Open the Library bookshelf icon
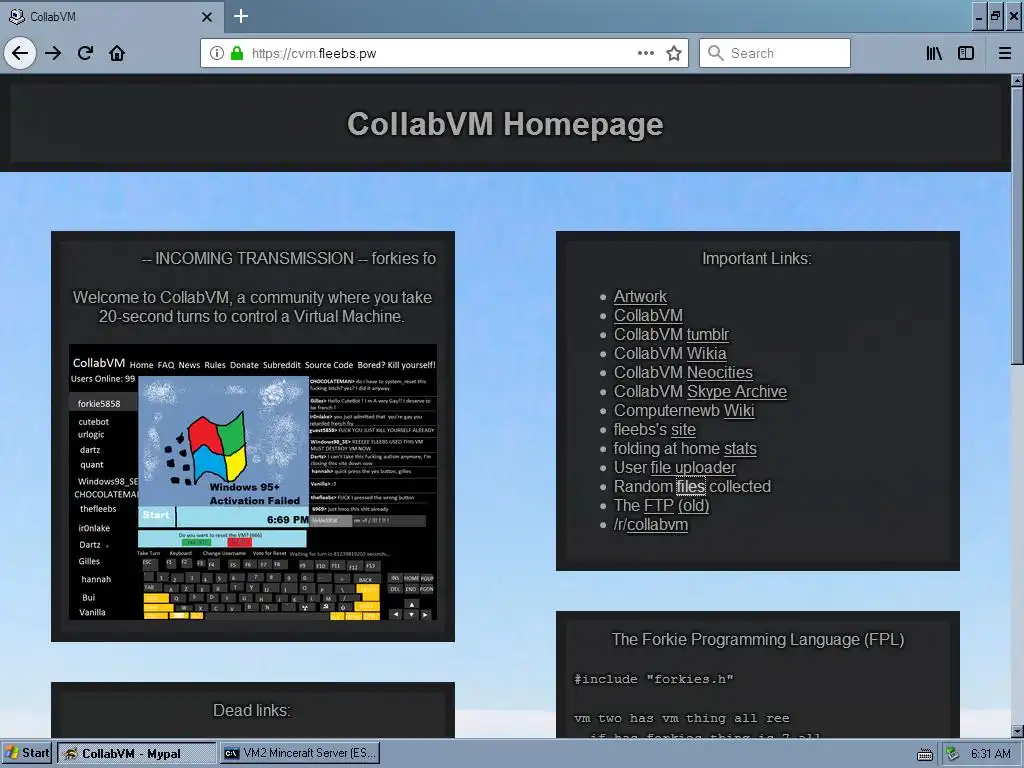The height and width of the screenshot is (768, 1024). 935,53
